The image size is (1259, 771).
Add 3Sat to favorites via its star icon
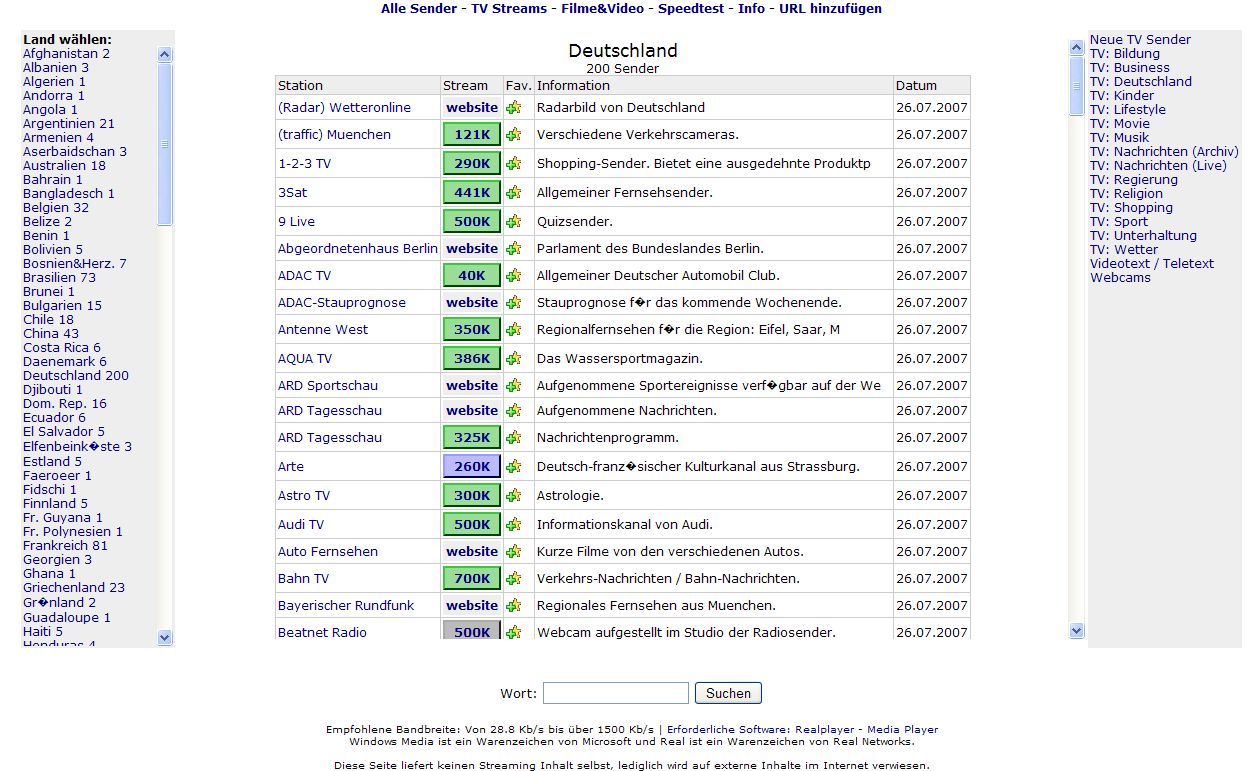point(514,193)
